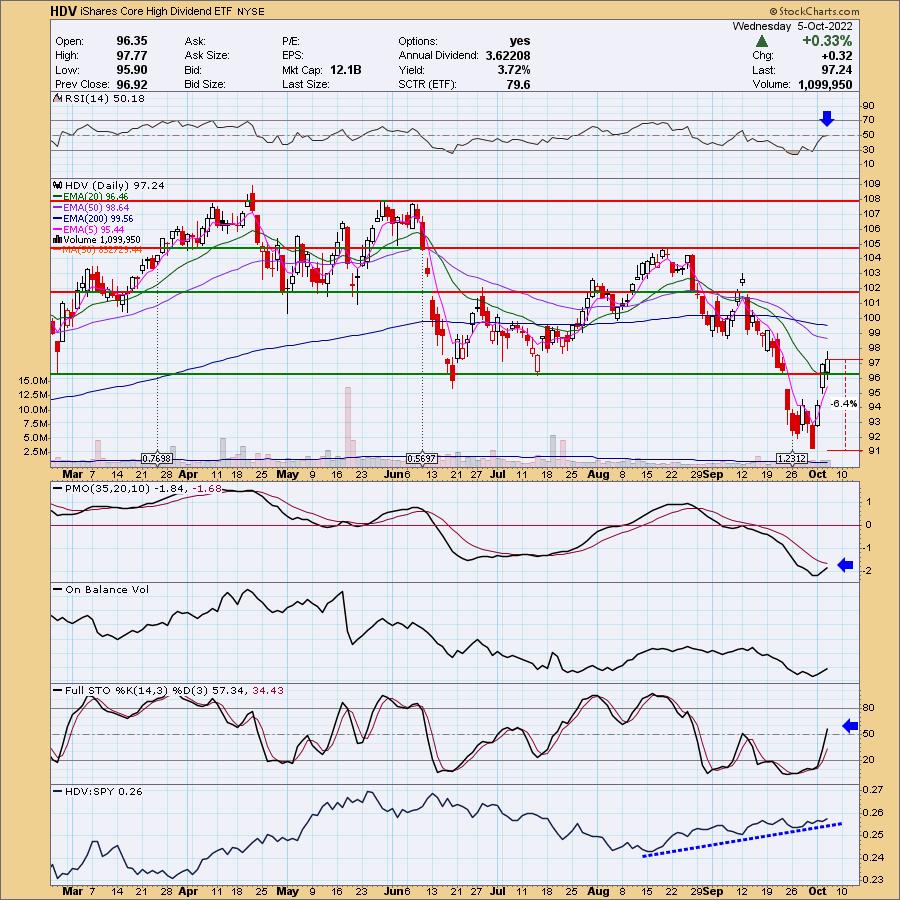Image resolution: width=900 pixels, height=900 pixels.
Task: Click the NYSE exchange label
Action: pos(250,11)
